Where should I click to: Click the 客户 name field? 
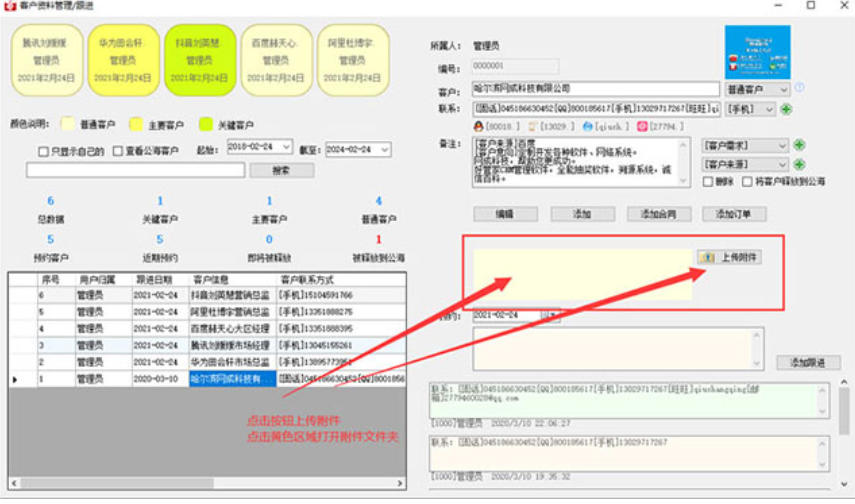tap(596, 89)
